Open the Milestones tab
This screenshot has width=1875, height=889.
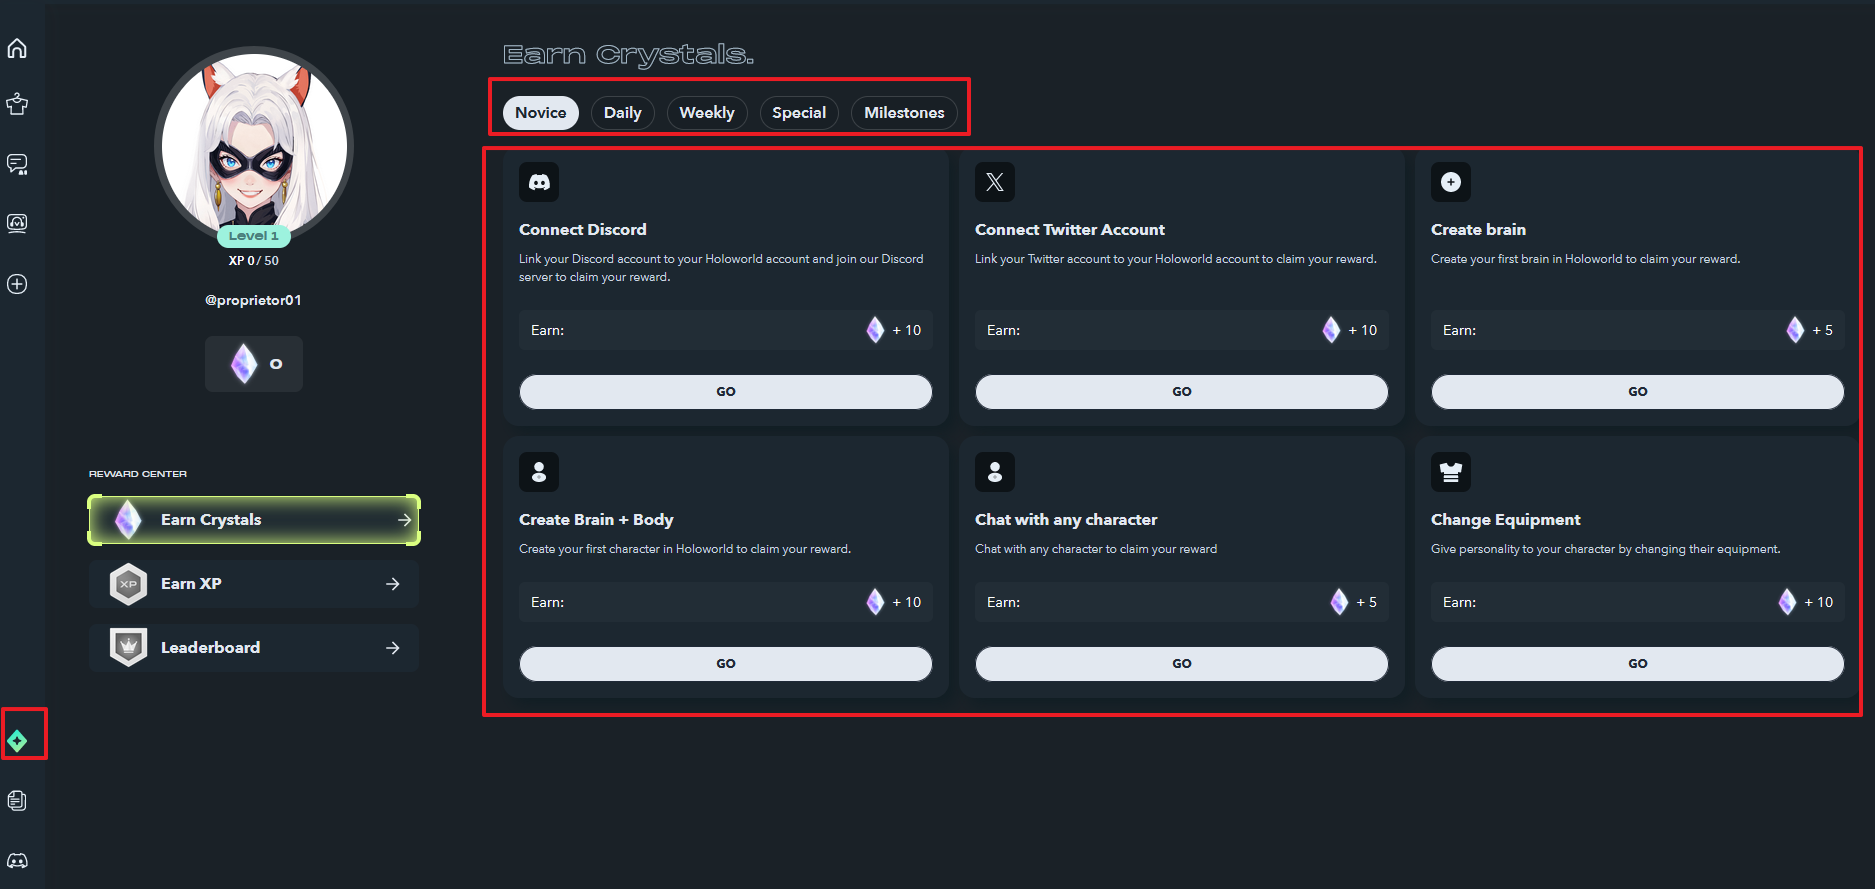click(x=904, y=113)
